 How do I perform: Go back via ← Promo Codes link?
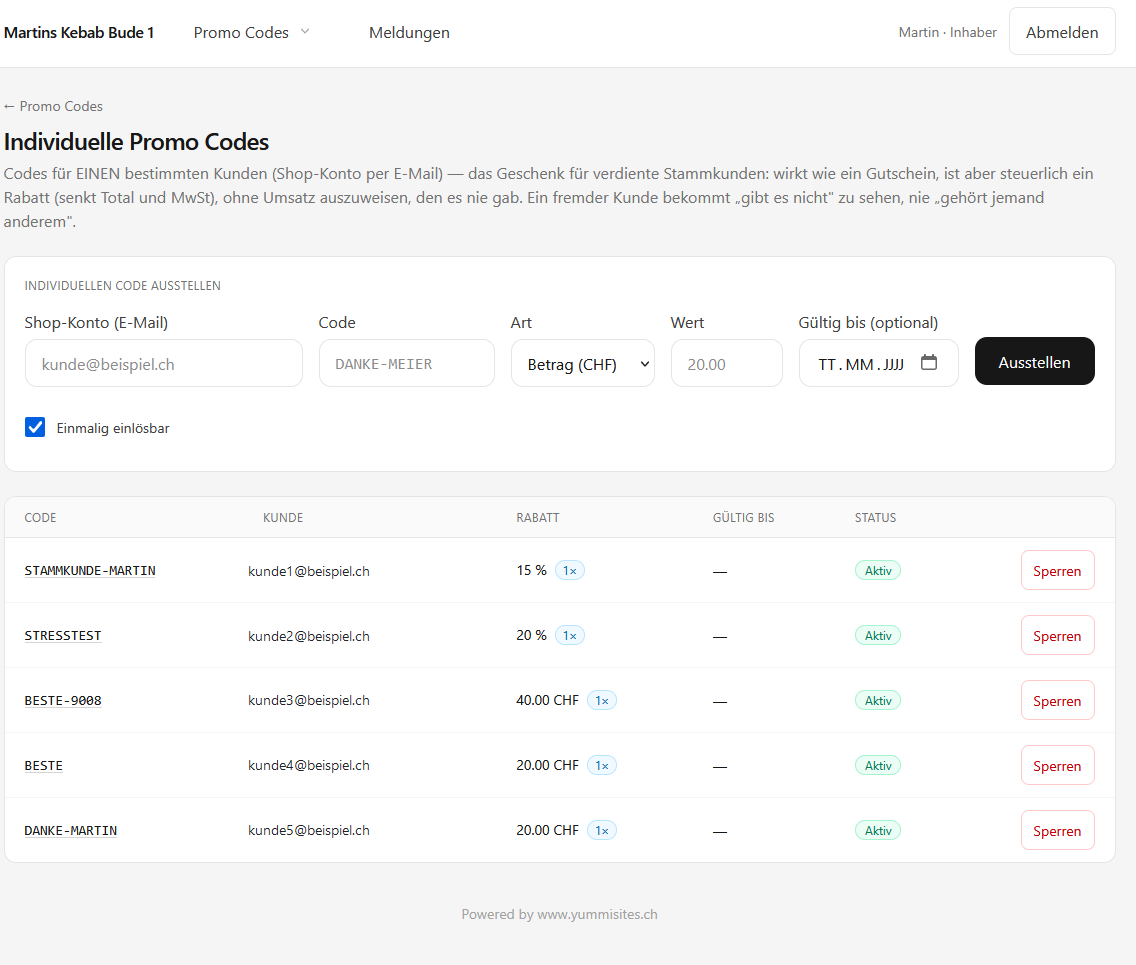pos(54,106)
